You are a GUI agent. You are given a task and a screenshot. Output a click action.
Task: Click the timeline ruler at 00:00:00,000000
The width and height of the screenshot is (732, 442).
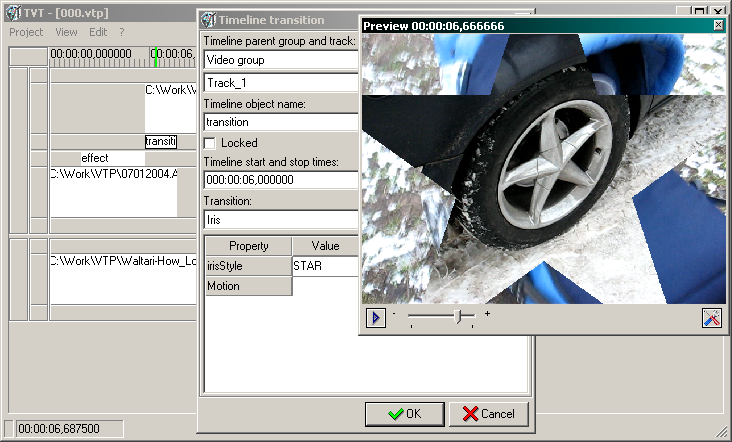click(91, 54)
